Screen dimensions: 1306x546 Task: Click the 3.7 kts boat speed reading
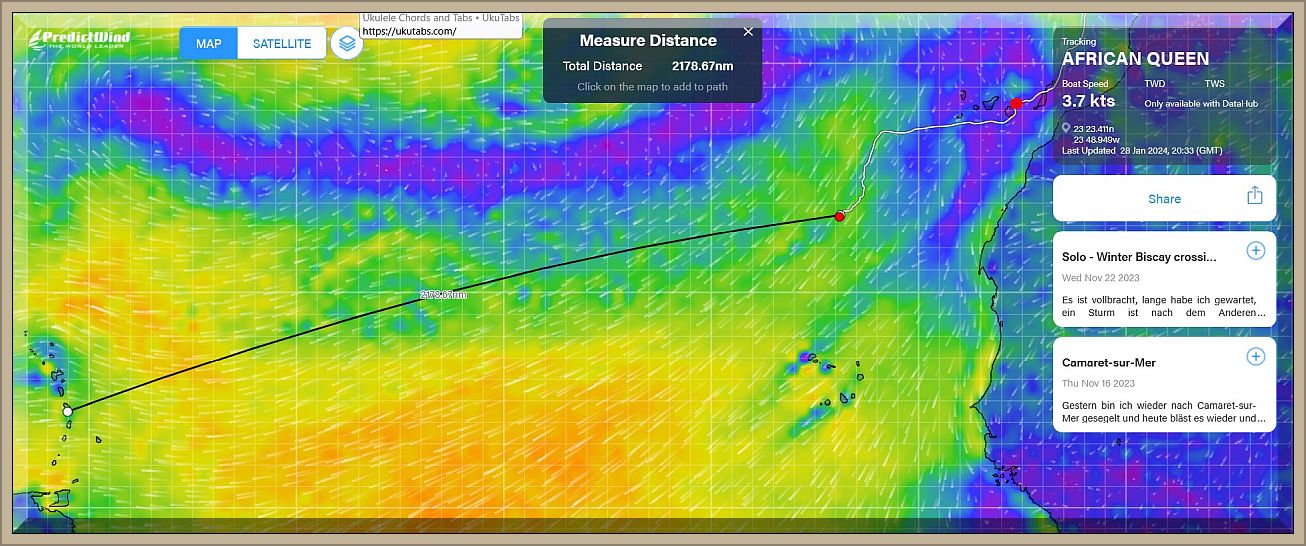(1088, 101)
